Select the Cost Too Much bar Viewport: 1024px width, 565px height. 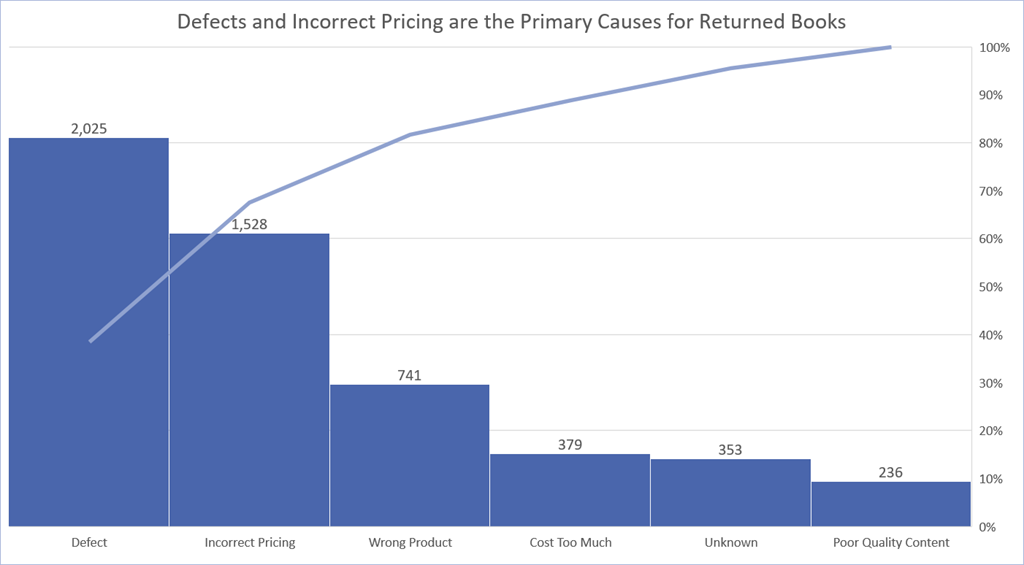tap(570, 490)
